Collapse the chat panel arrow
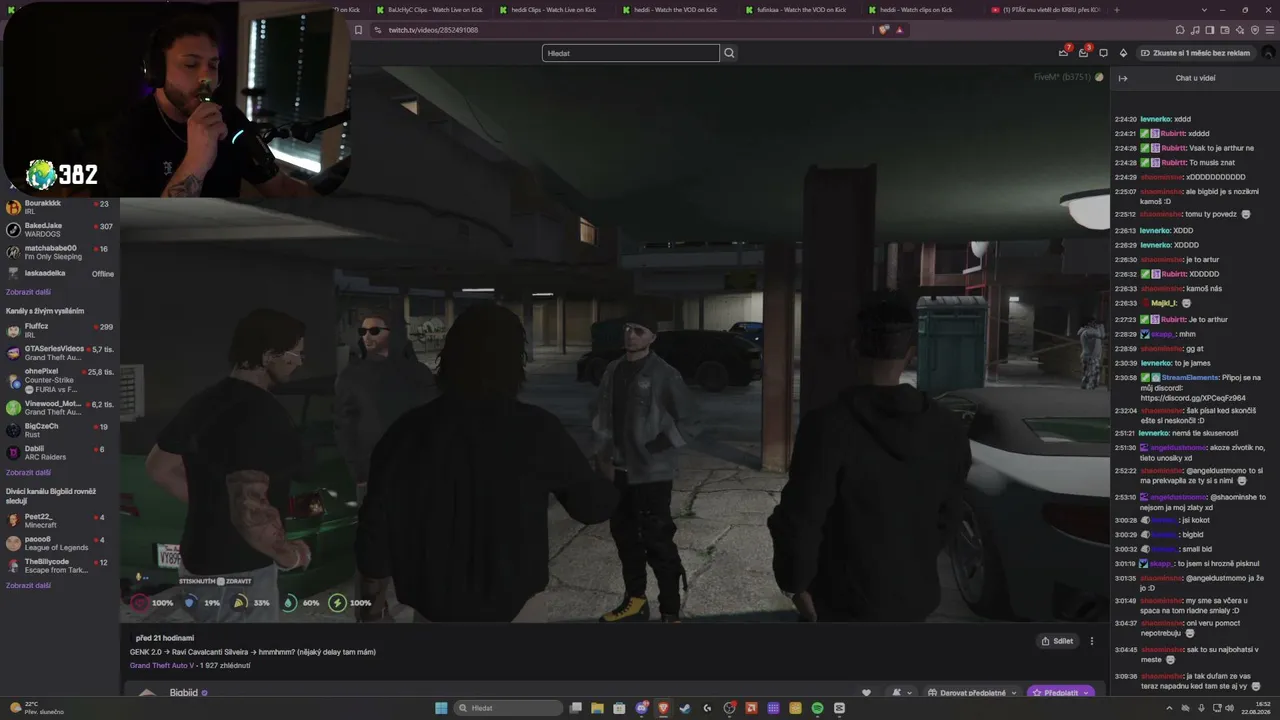 coord(1123,78)
